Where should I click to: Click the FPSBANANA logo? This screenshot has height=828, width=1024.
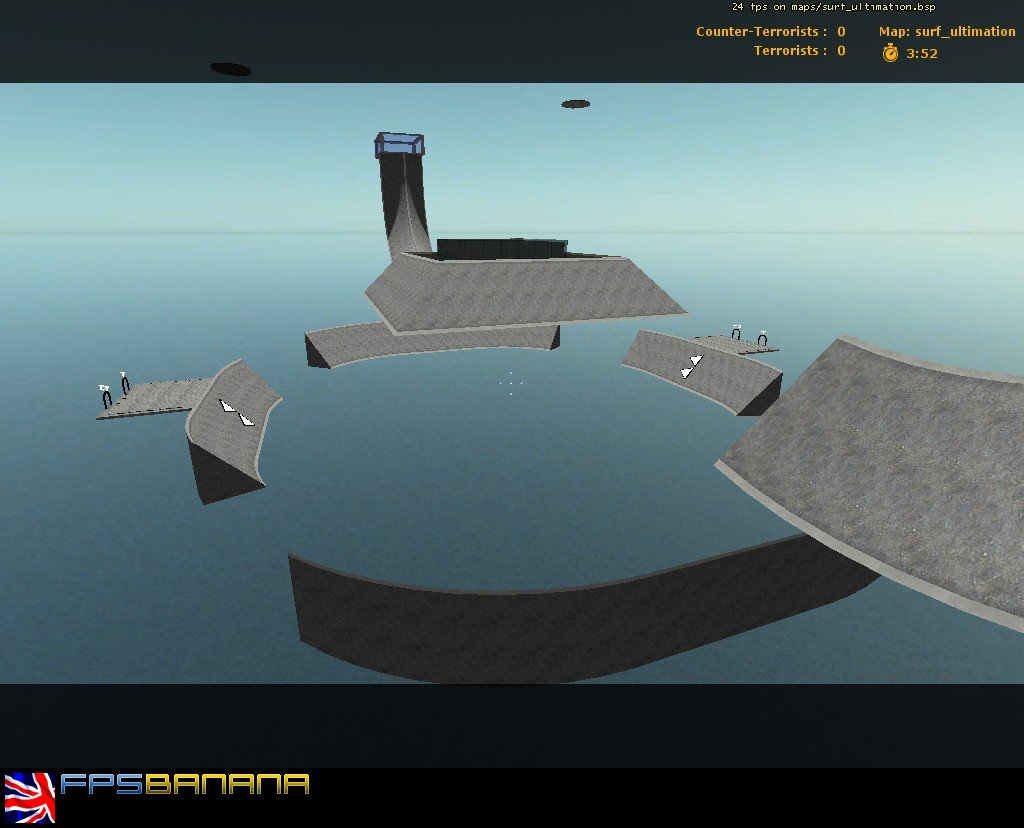click(x=185, y=785)
